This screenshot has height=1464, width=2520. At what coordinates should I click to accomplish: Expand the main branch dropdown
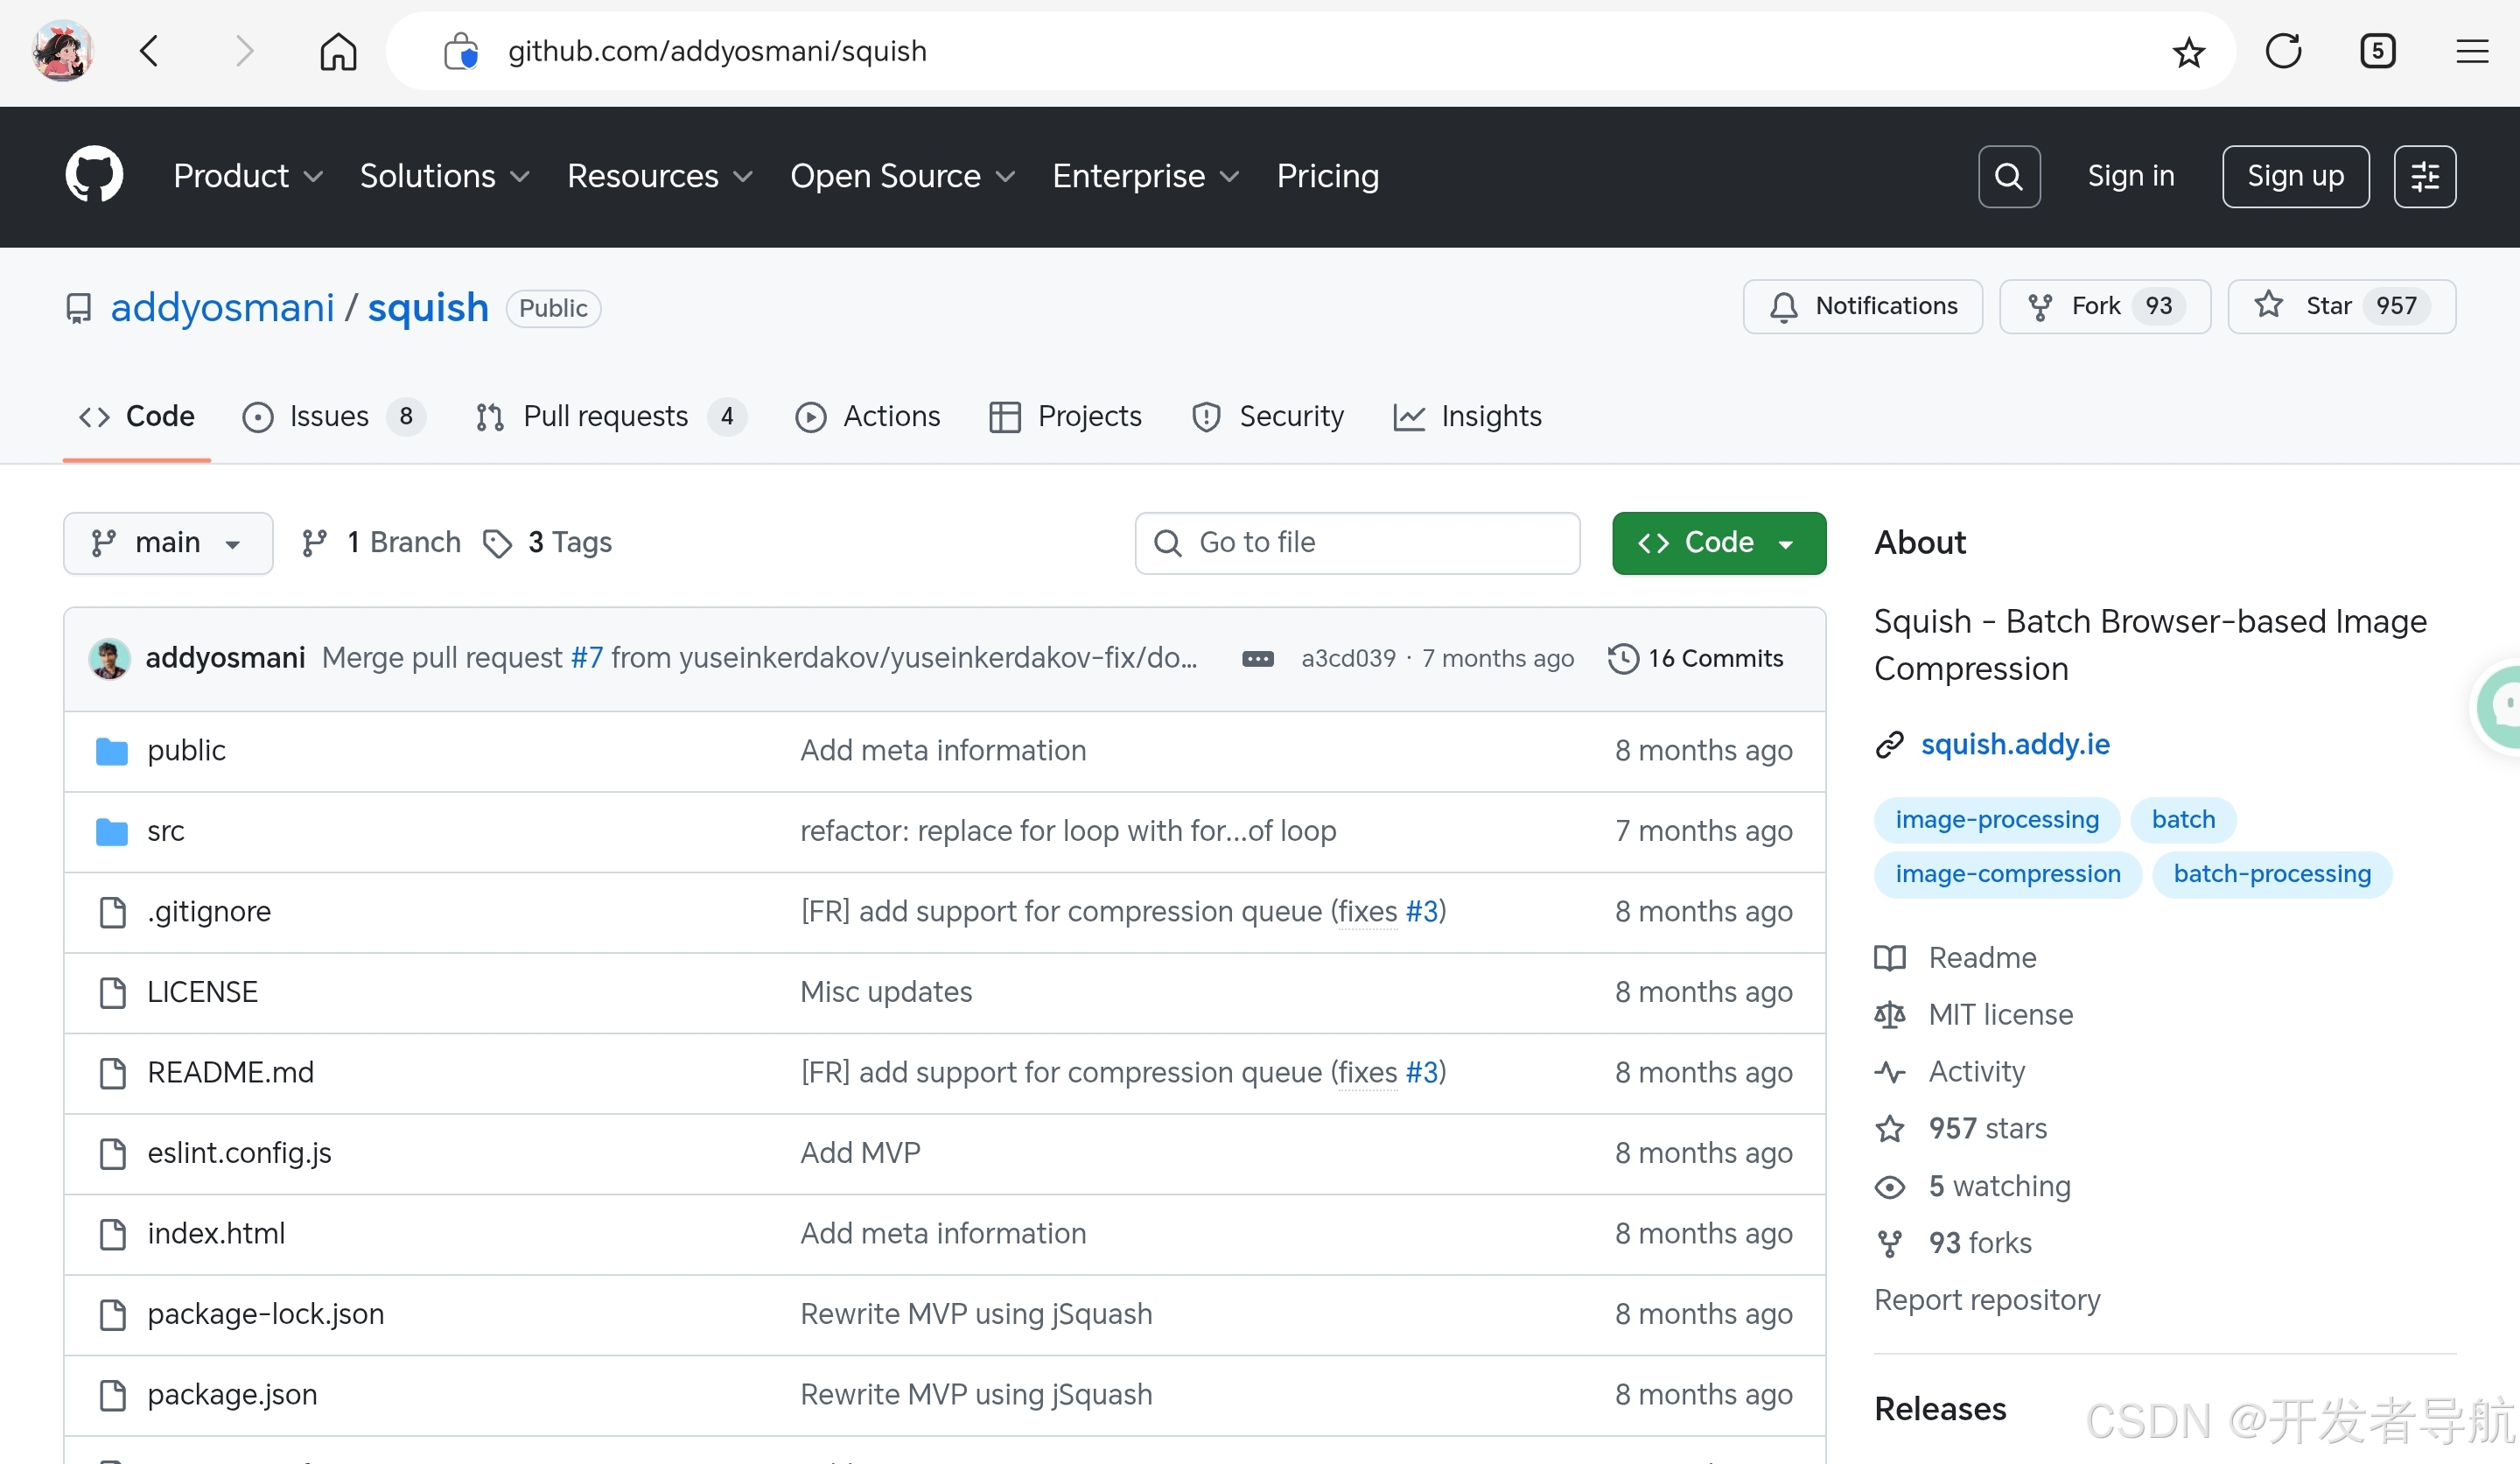[x=168, y=543]
